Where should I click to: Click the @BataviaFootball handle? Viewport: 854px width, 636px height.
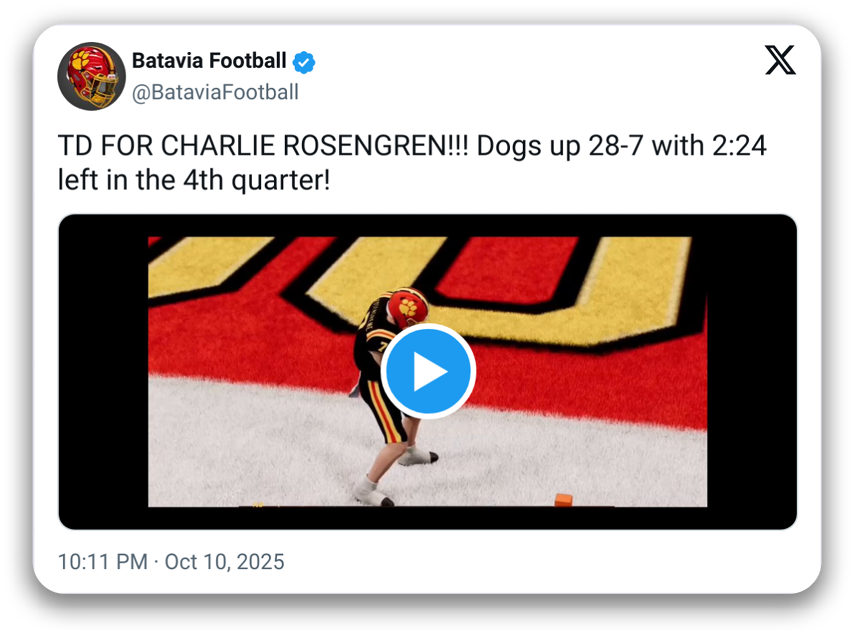point(215,92)
